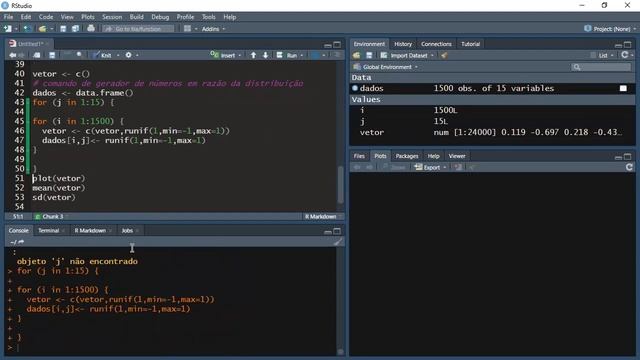Go back to previous source location
640x360 pixels.
12,55
